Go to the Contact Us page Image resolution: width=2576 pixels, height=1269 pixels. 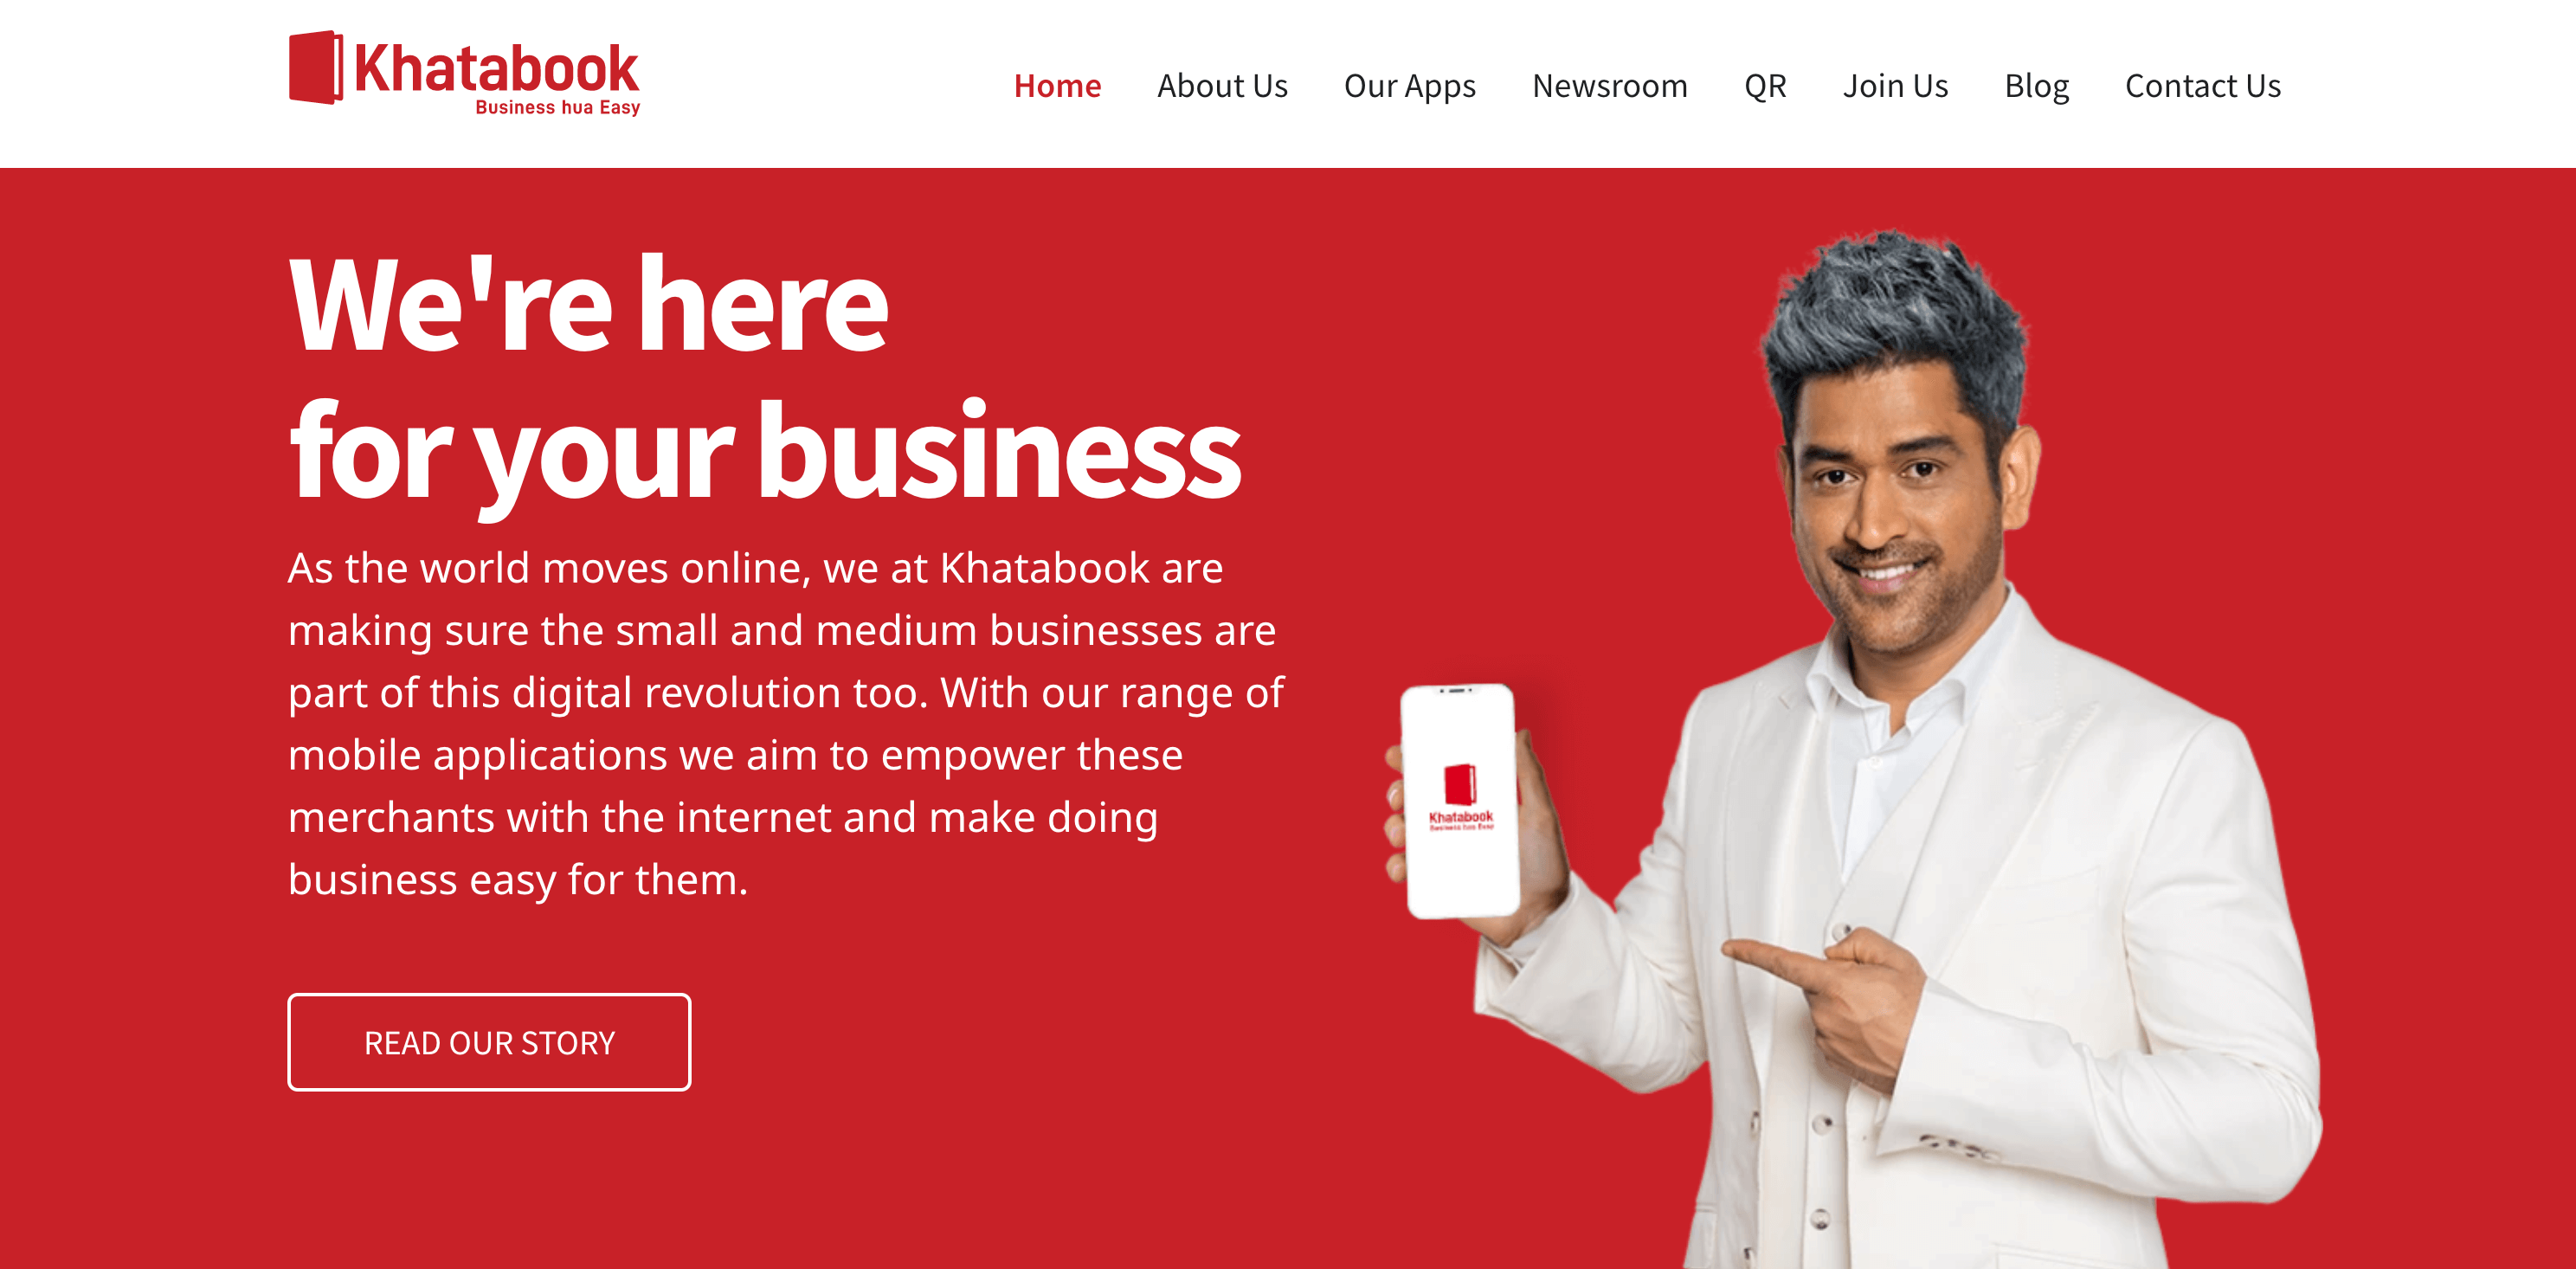2202,86
